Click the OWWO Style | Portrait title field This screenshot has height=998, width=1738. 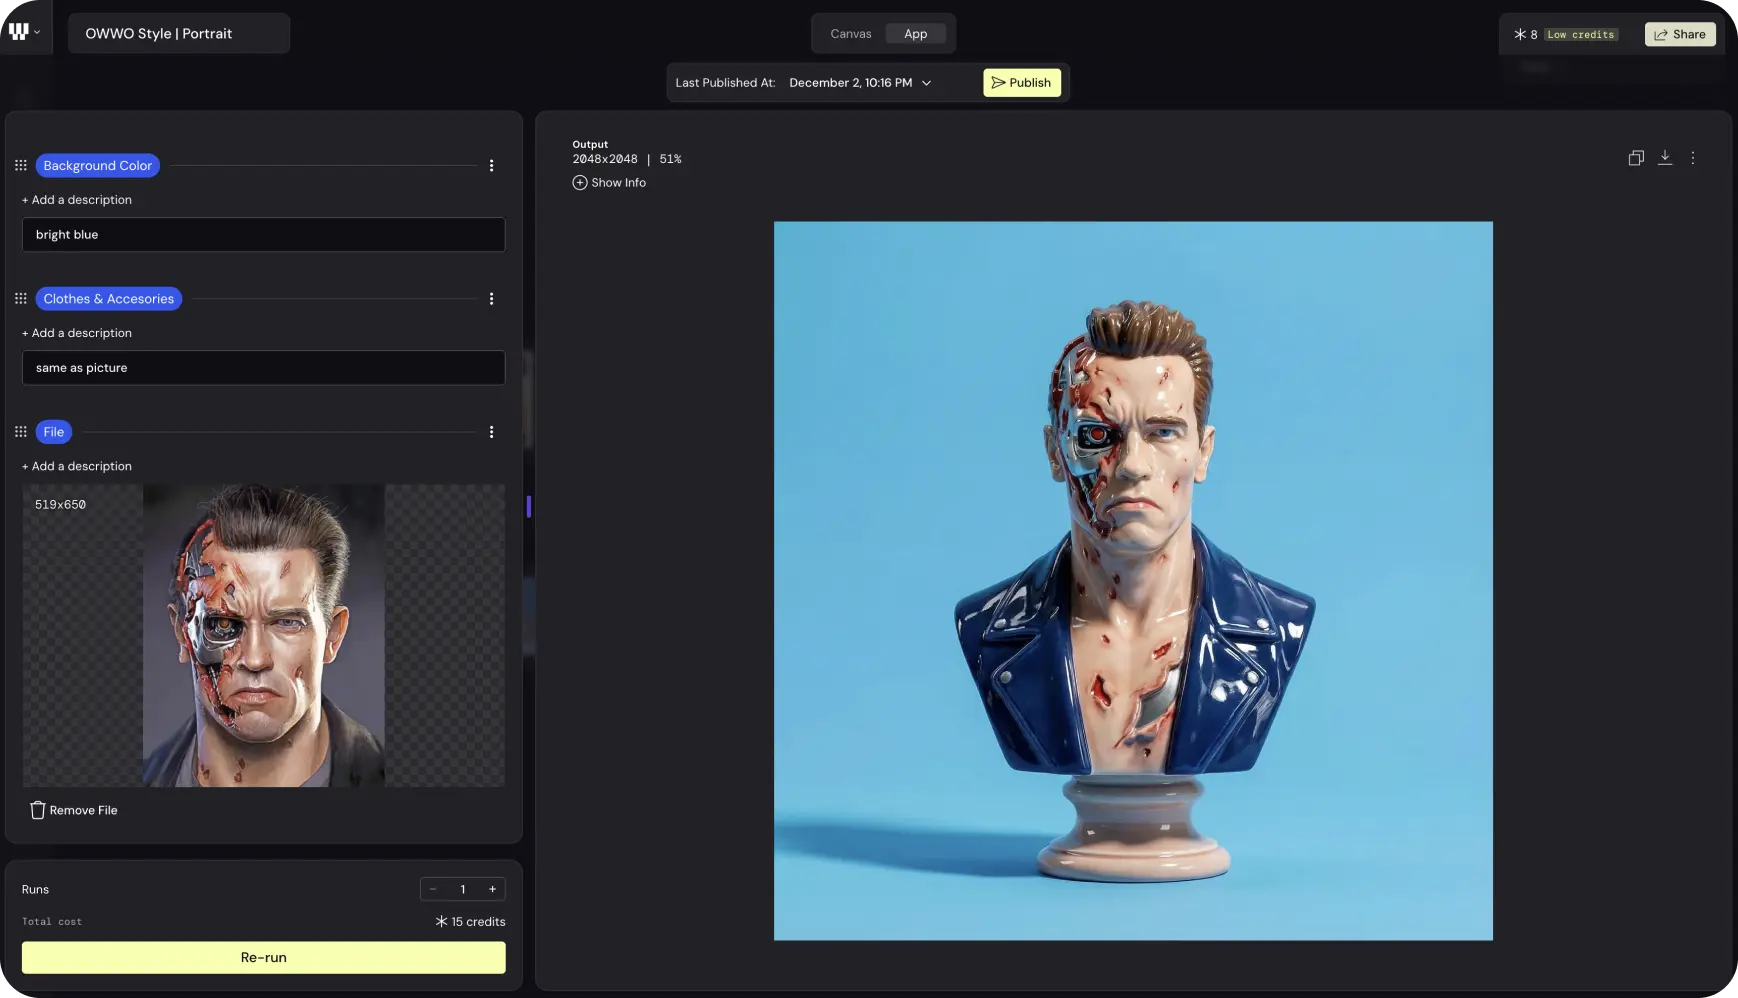coord(179,33)
